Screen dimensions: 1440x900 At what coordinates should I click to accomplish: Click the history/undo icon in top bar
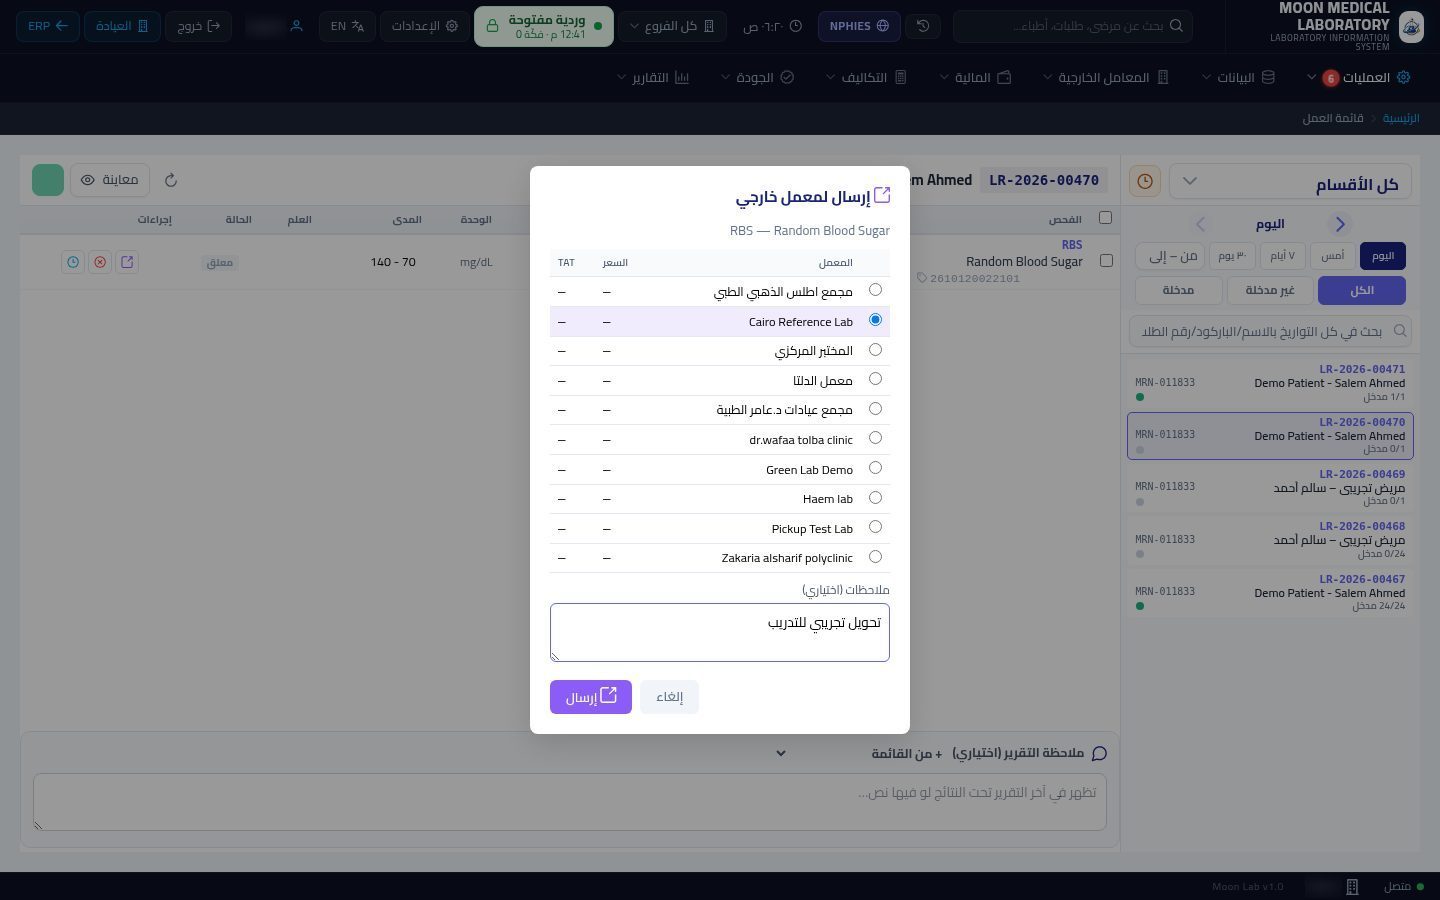[923, 26]
